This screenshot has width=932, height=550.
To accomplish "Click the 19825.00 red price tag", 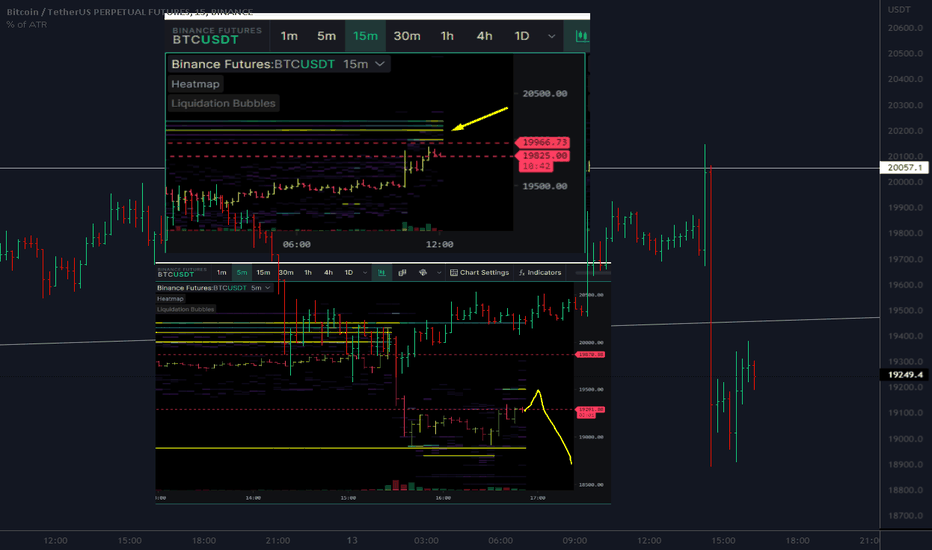I will 544,156.
